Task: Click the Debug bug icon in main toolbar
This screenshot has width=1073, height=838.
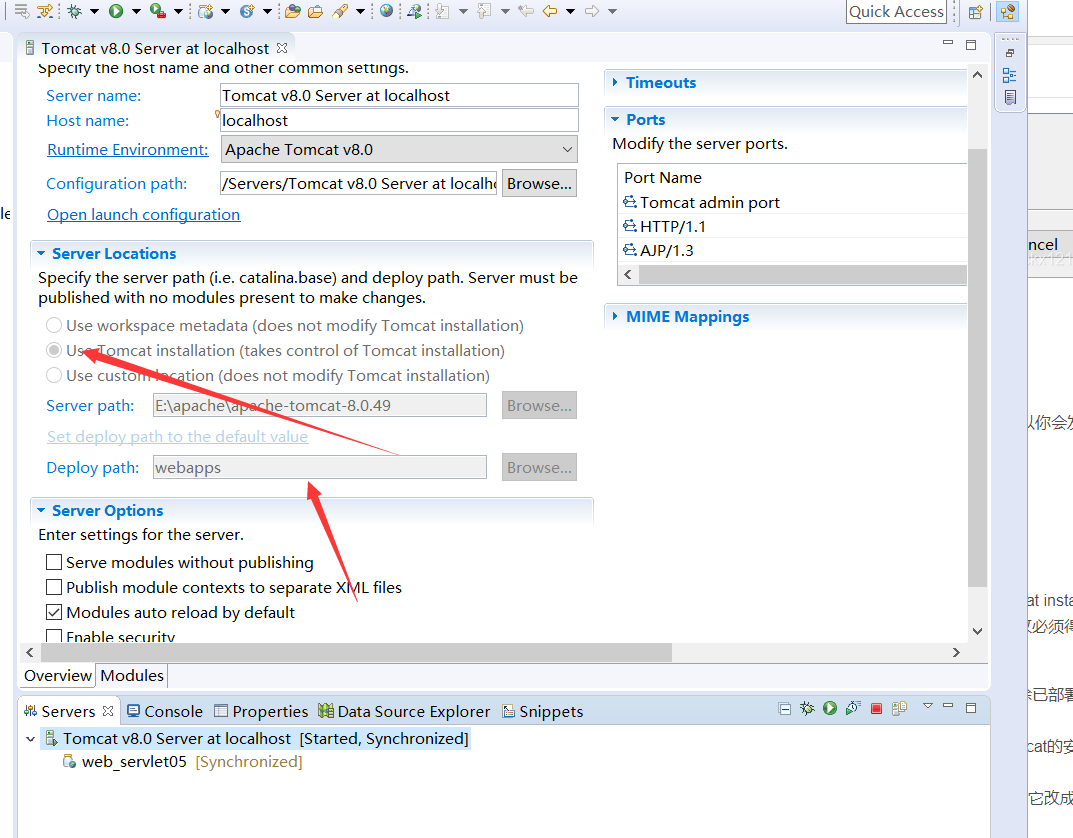Action: click(x=75, y=11)
